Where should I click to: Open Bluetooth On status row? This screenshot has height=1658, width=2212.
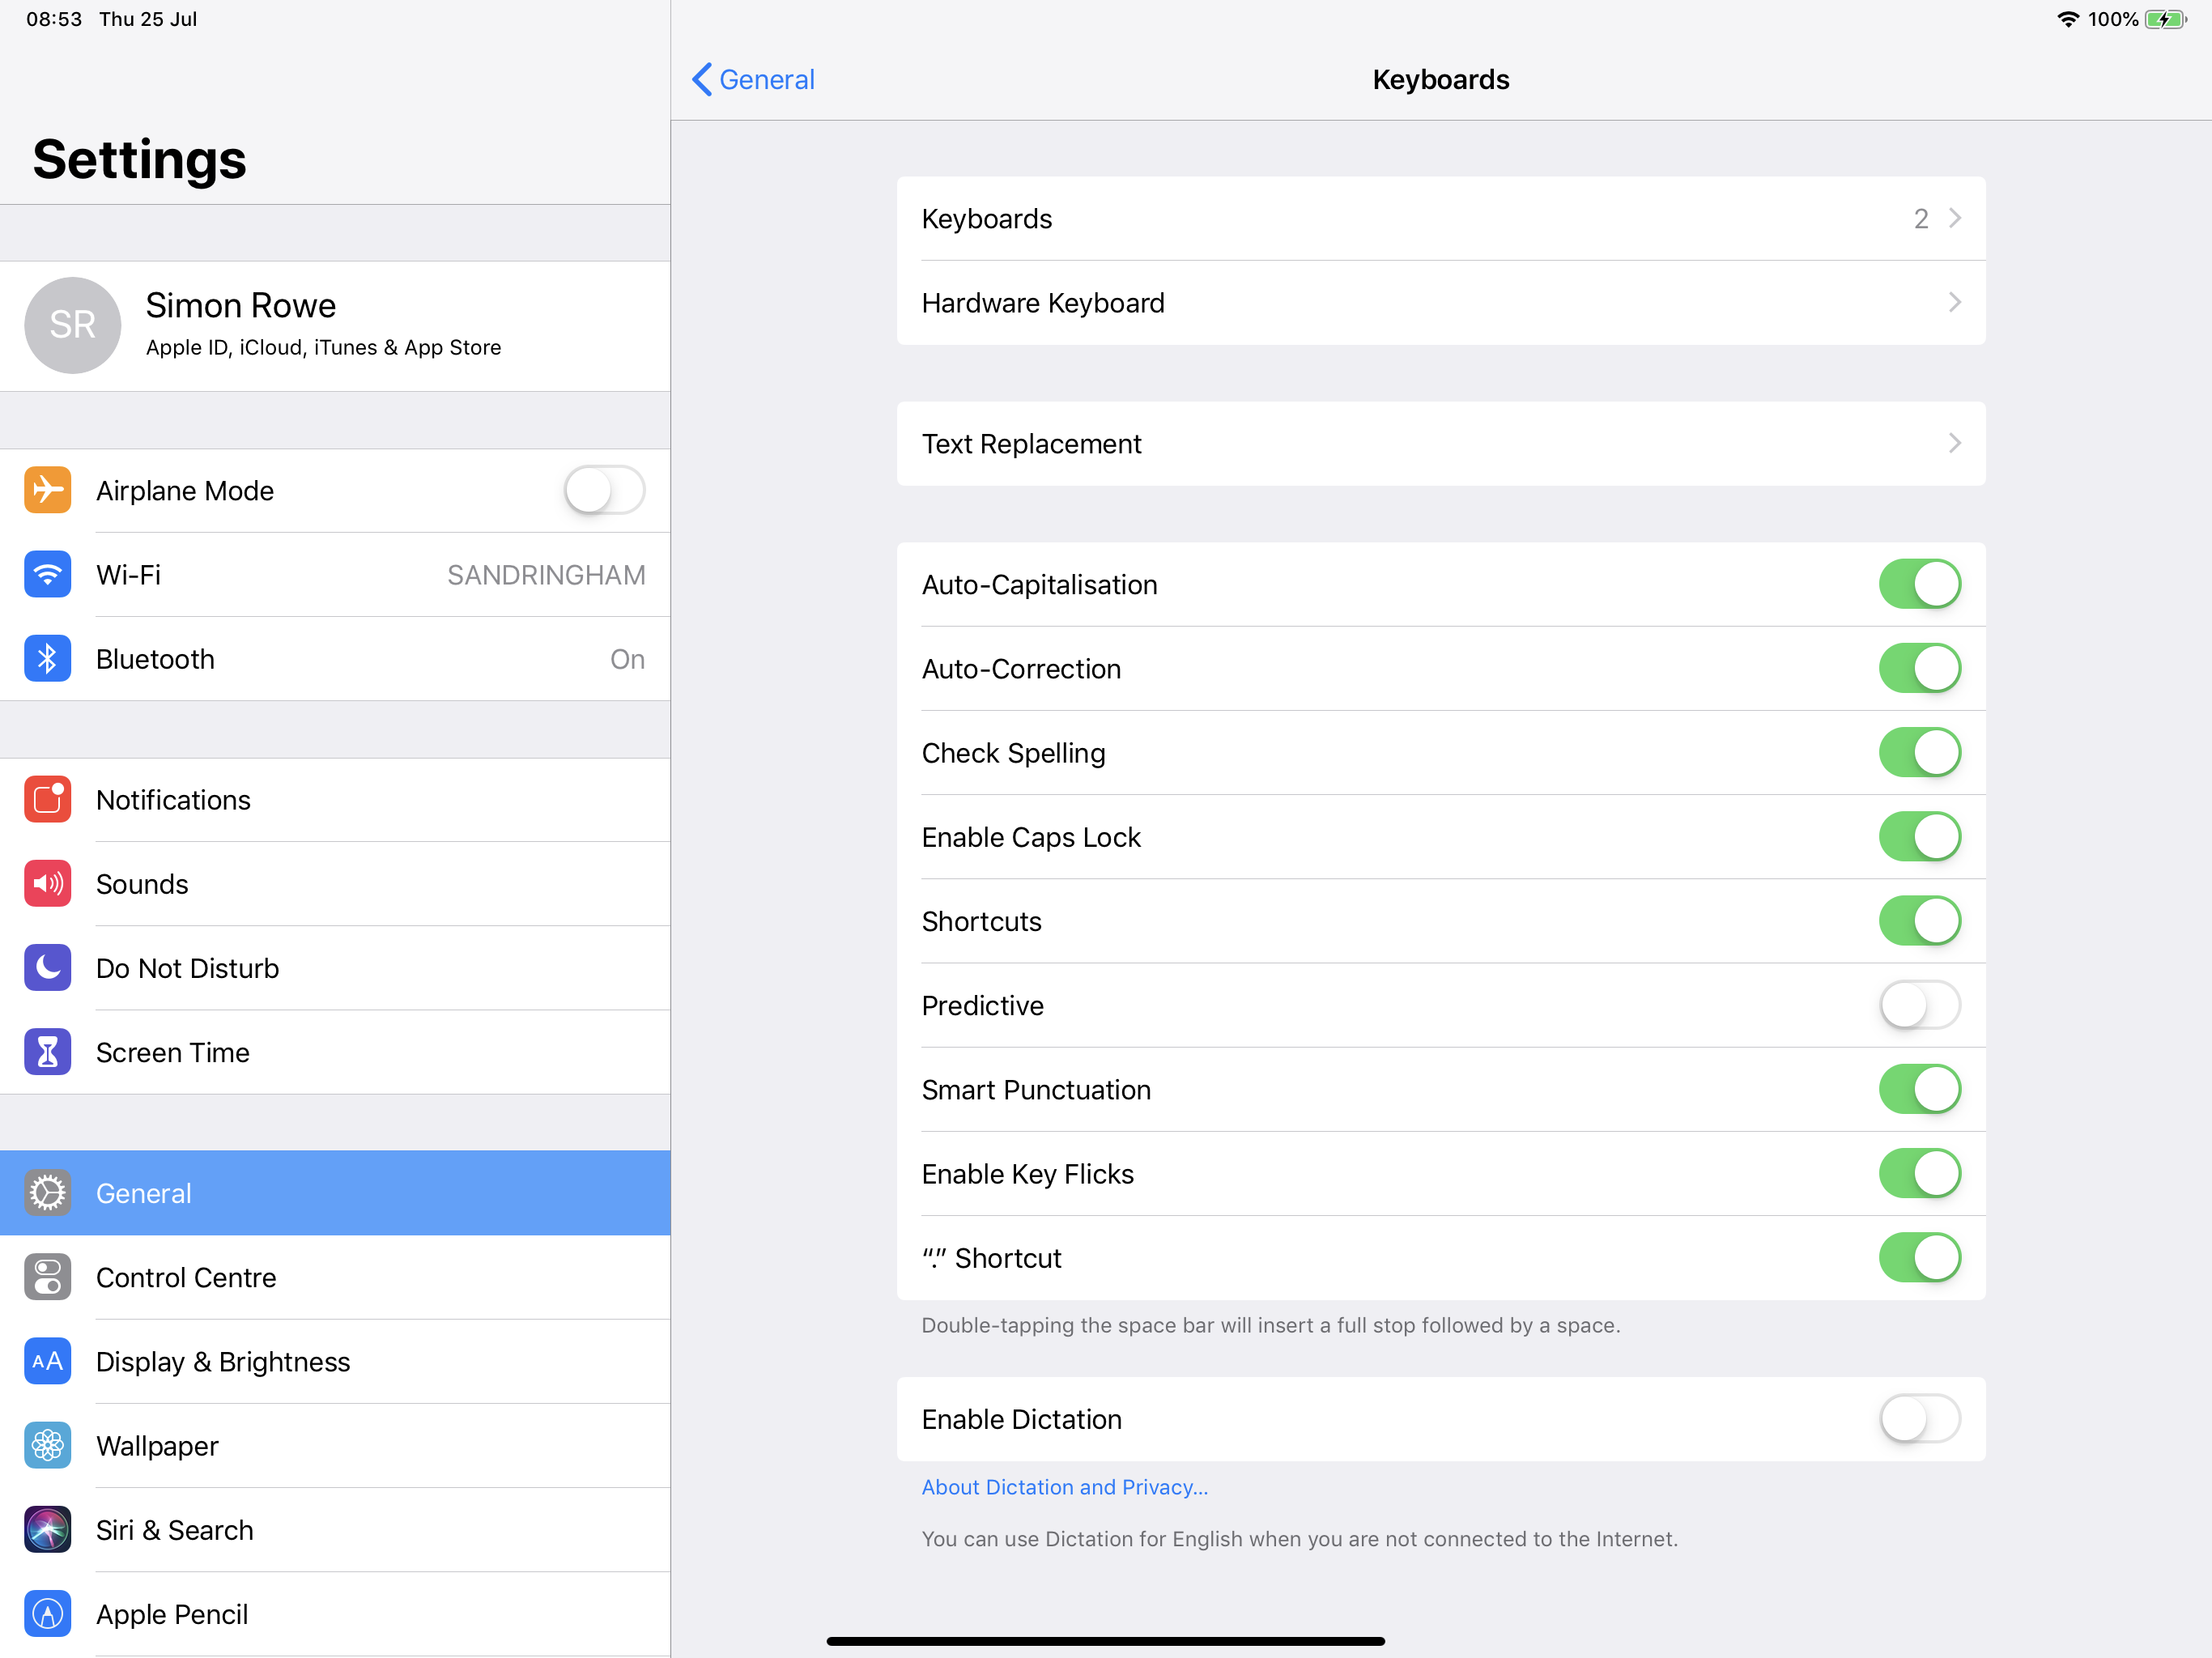335,658
